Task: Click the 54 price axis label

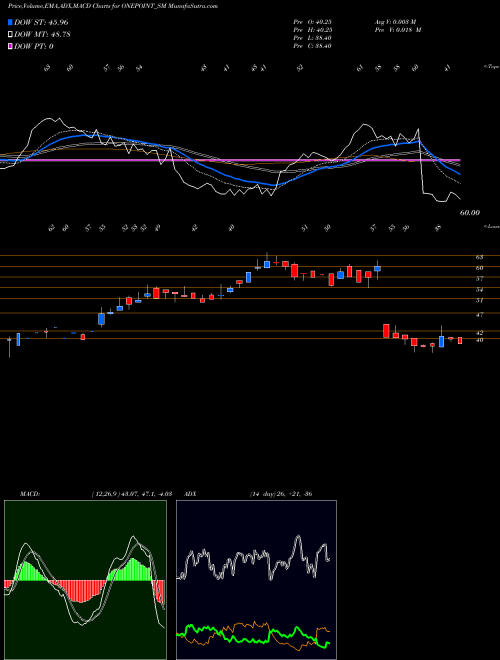Action: pos(480,290)
